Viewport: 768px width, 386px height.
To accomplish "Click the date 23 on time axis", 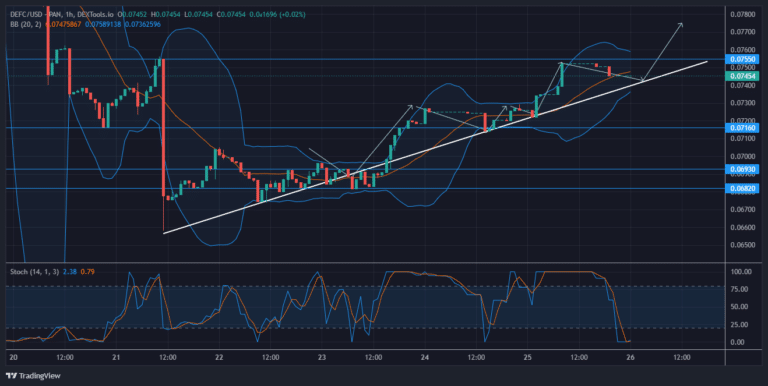I will pos(322,358).
